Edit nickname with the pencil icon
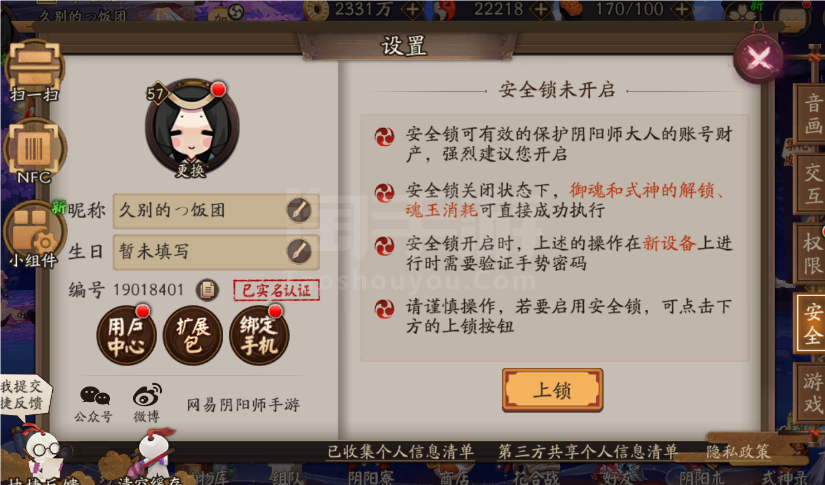Viewport: 825px width, 485px height. pos(299,210)
